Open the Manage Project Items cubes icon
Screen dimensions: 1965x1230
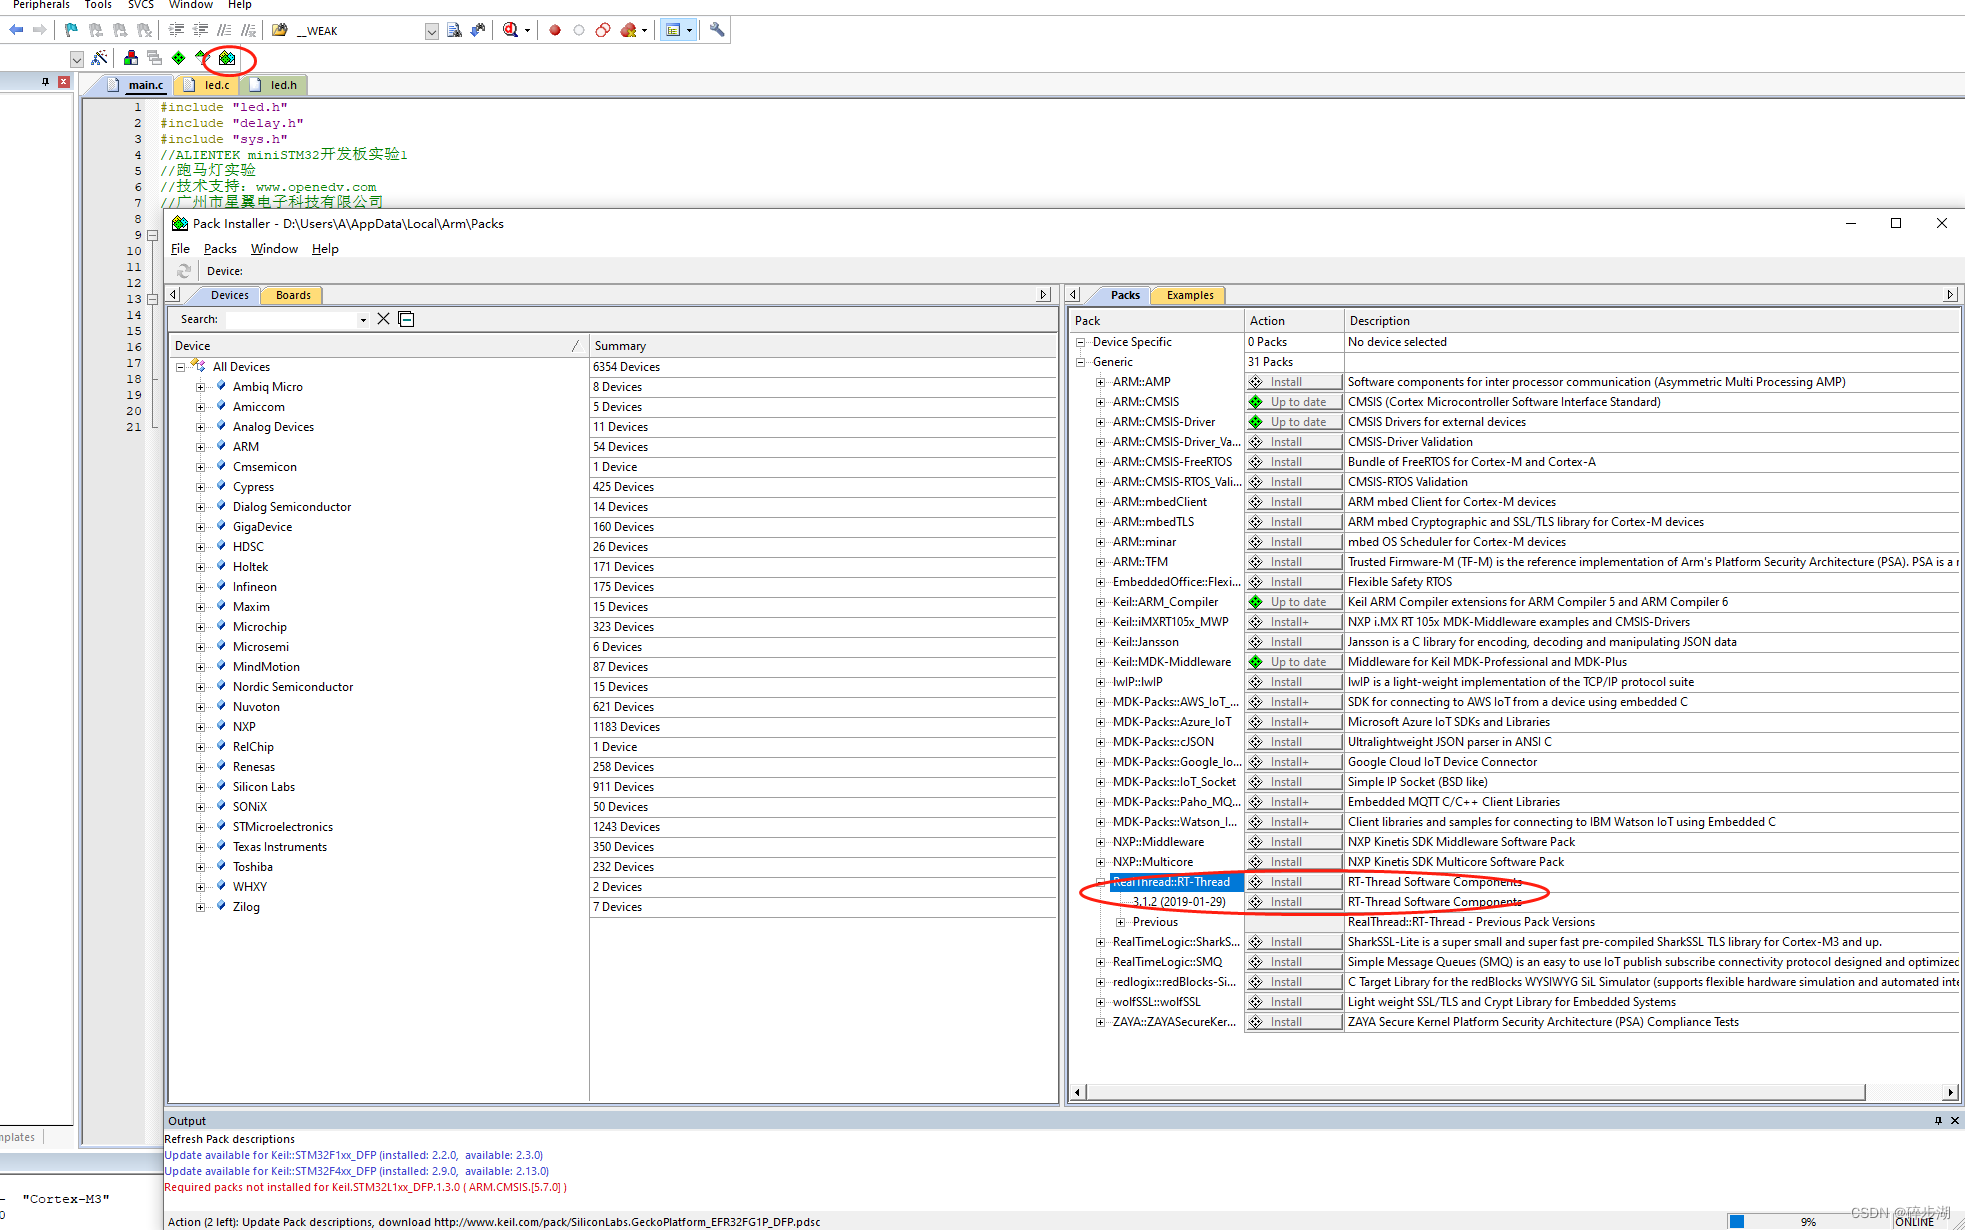(131, 59)
